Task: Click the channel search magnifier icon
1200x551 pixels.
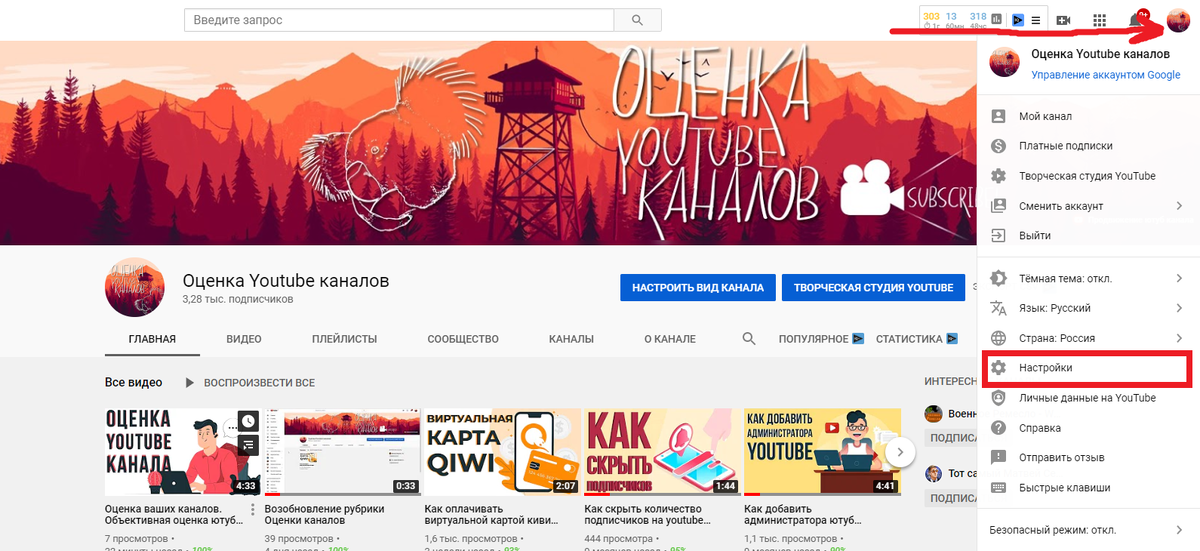Action: (749, 339)
